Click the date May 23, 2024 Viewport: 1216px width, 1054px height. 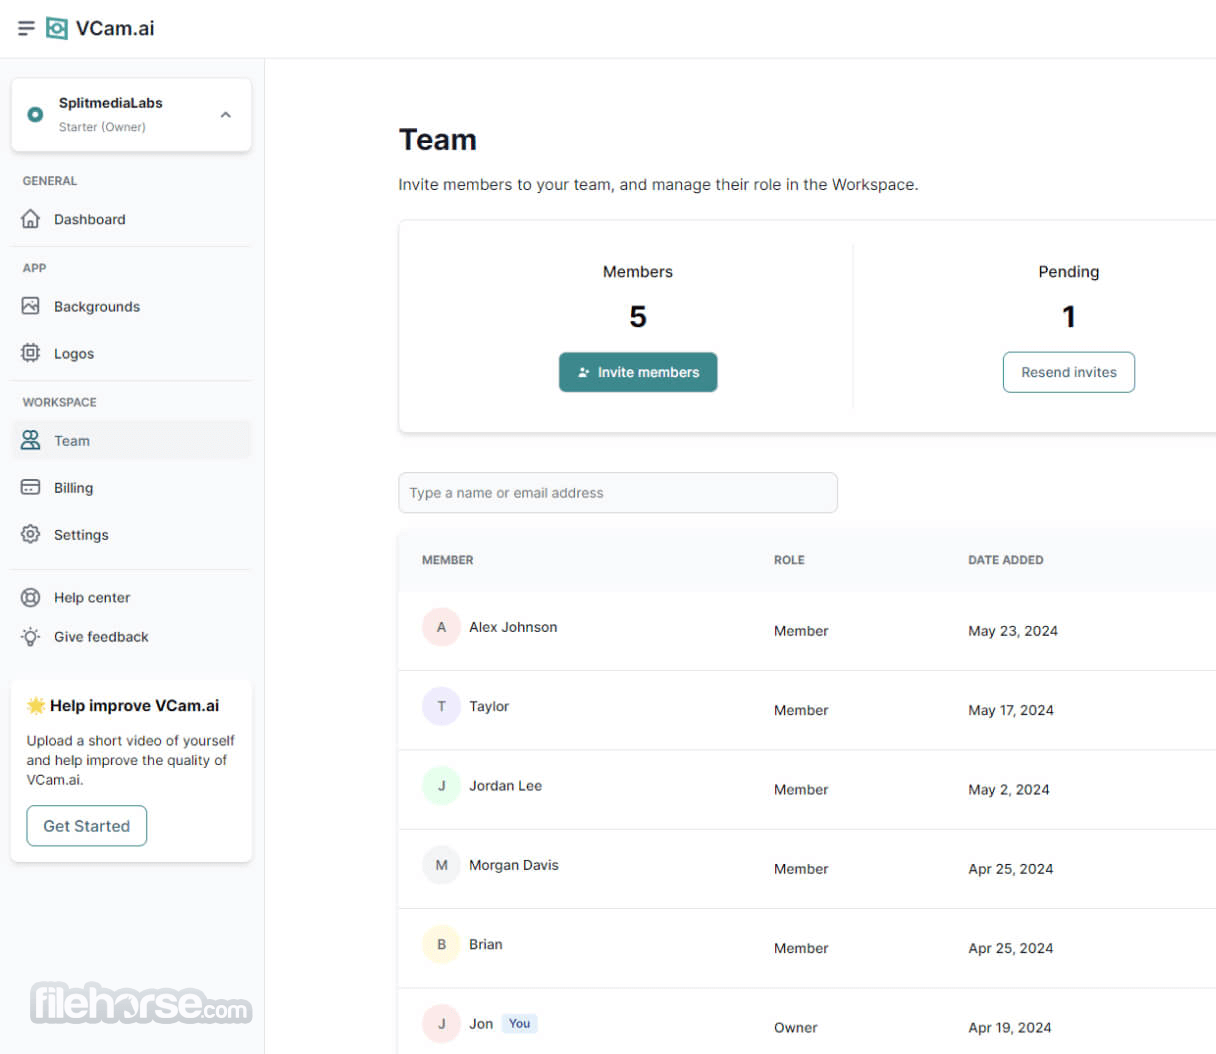tap(1013, 631)
